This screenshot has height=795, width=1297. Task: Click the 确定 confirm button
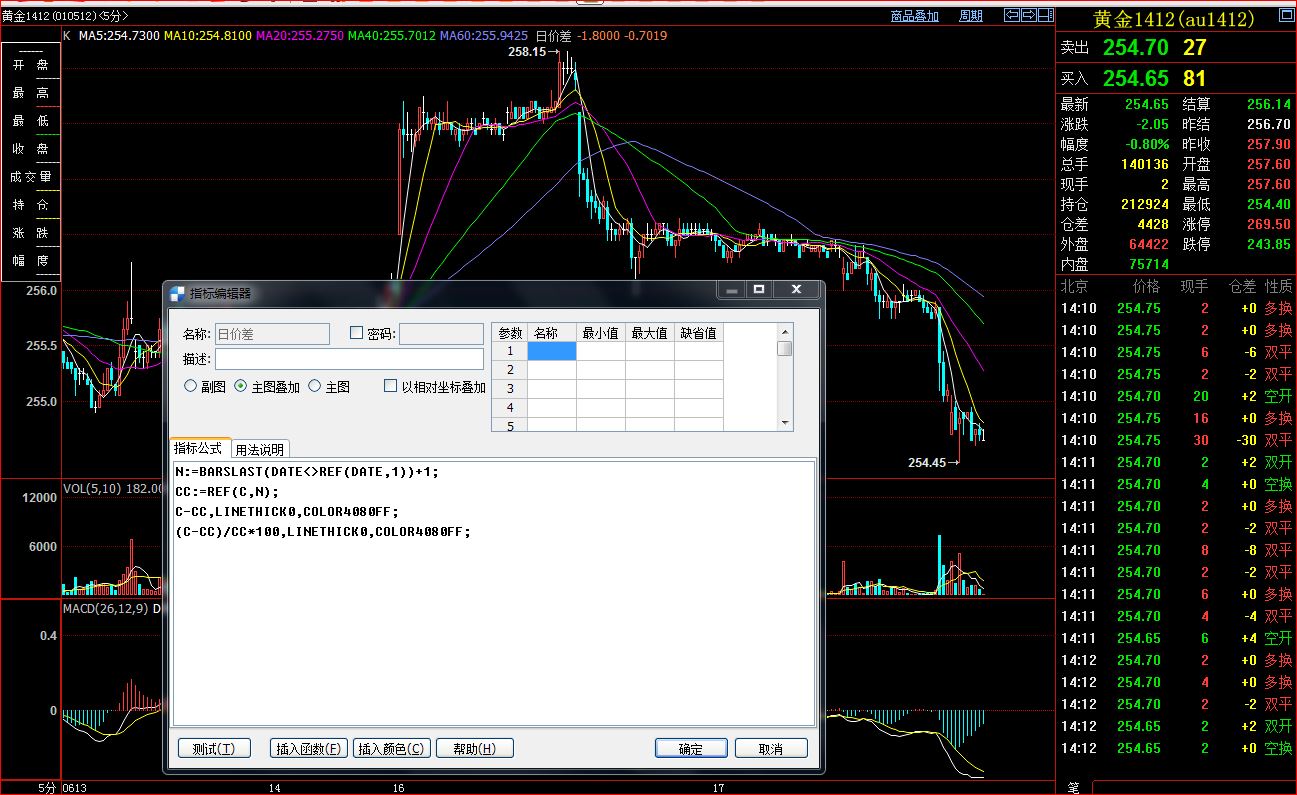tap(691, 748)
